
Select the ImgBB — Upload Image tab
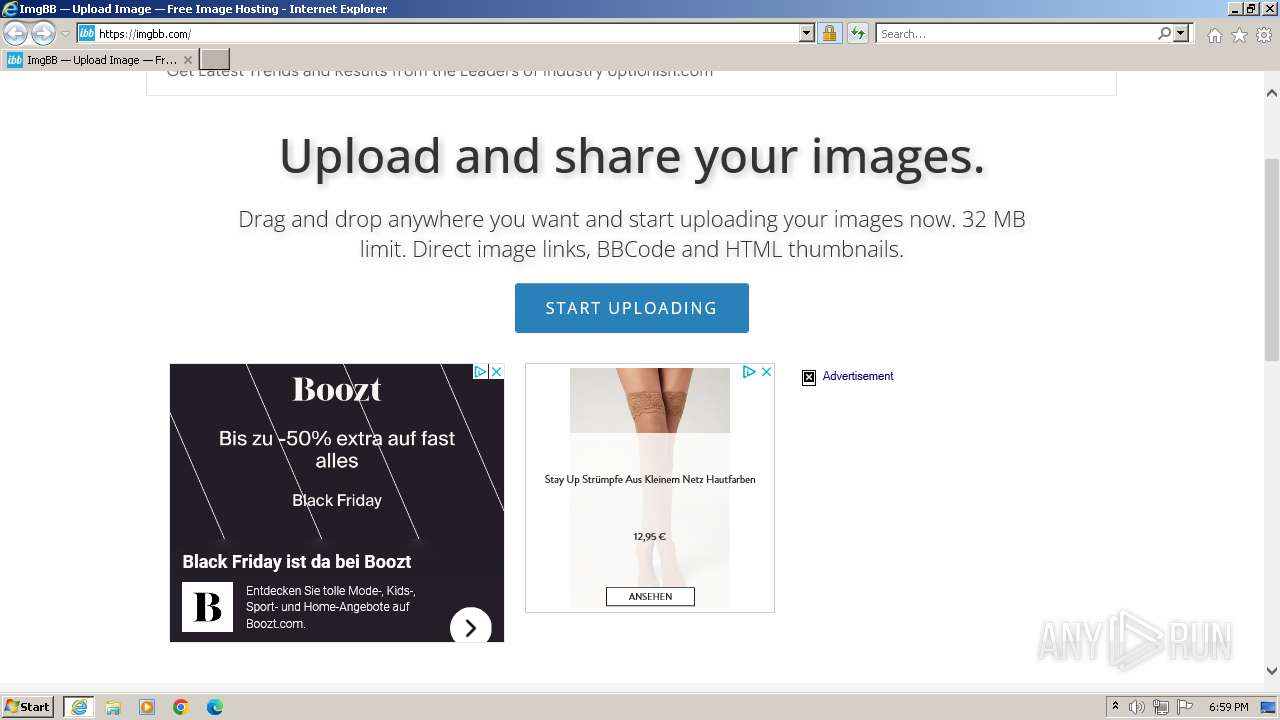[x=98, y=60]
